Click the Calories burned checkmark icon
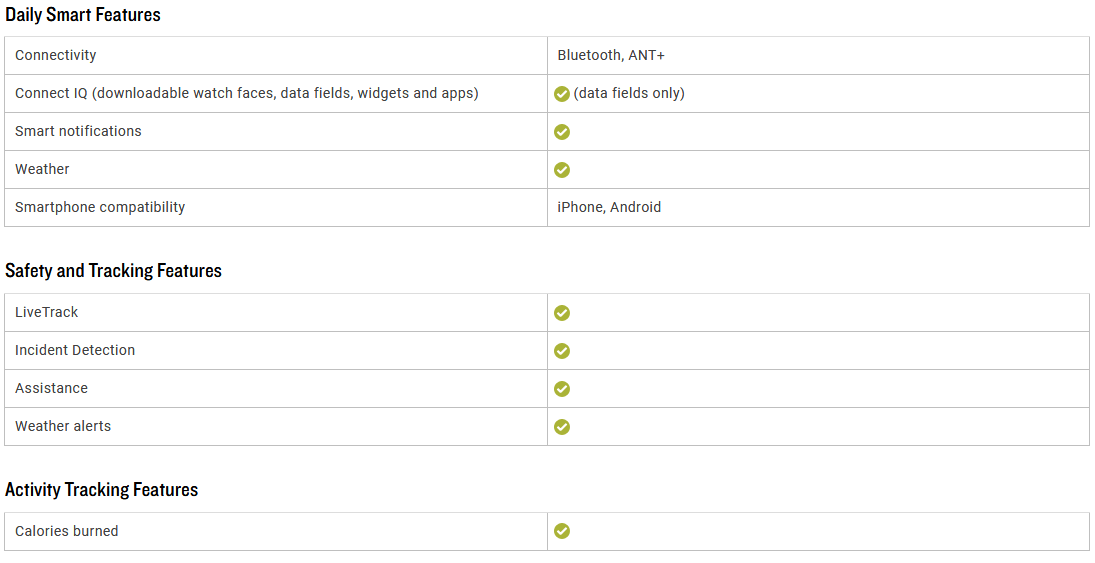Image resolution: width=1095 pixels, height=563 pixels. point(561,531)
